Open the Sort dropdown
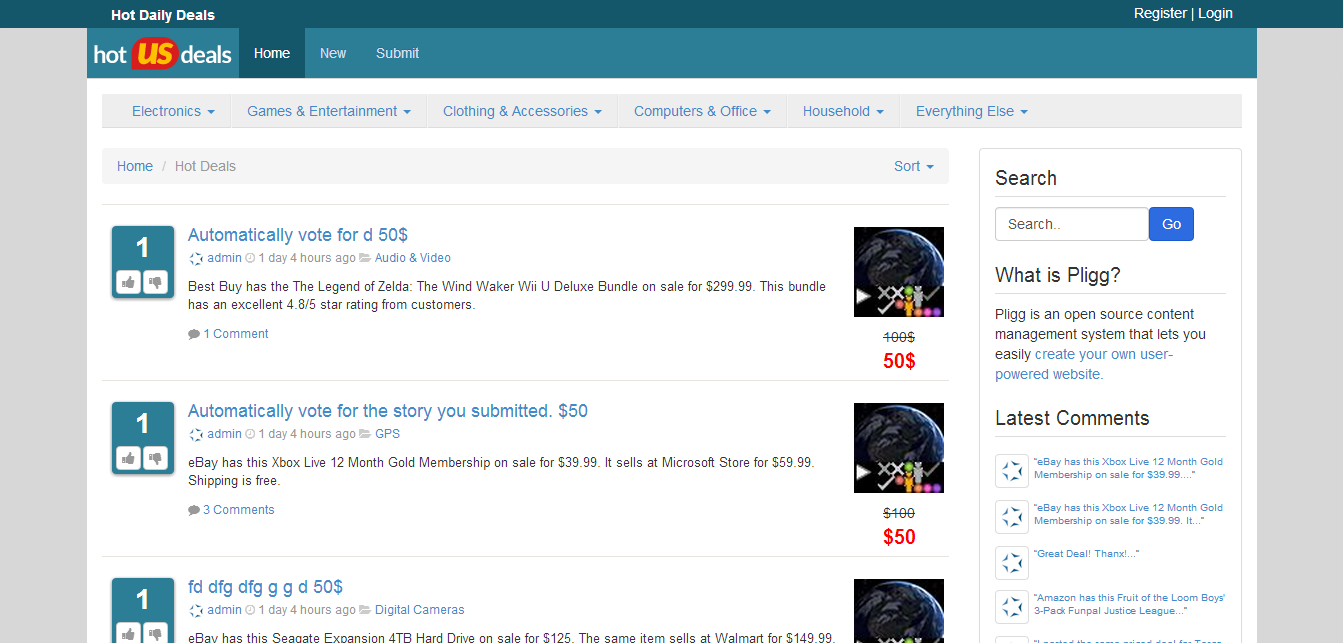This screenshot has width=1343, height=643. (x=914, y=166)
